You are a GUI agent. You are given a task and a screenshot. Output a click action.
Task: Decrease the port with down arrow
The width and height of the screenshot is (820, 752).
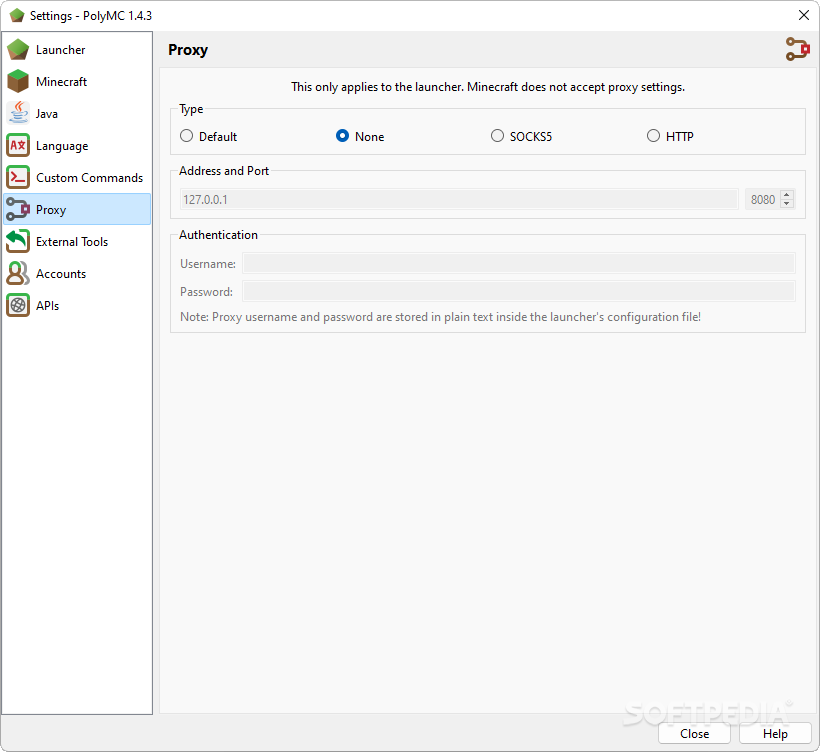click(787, 204)
